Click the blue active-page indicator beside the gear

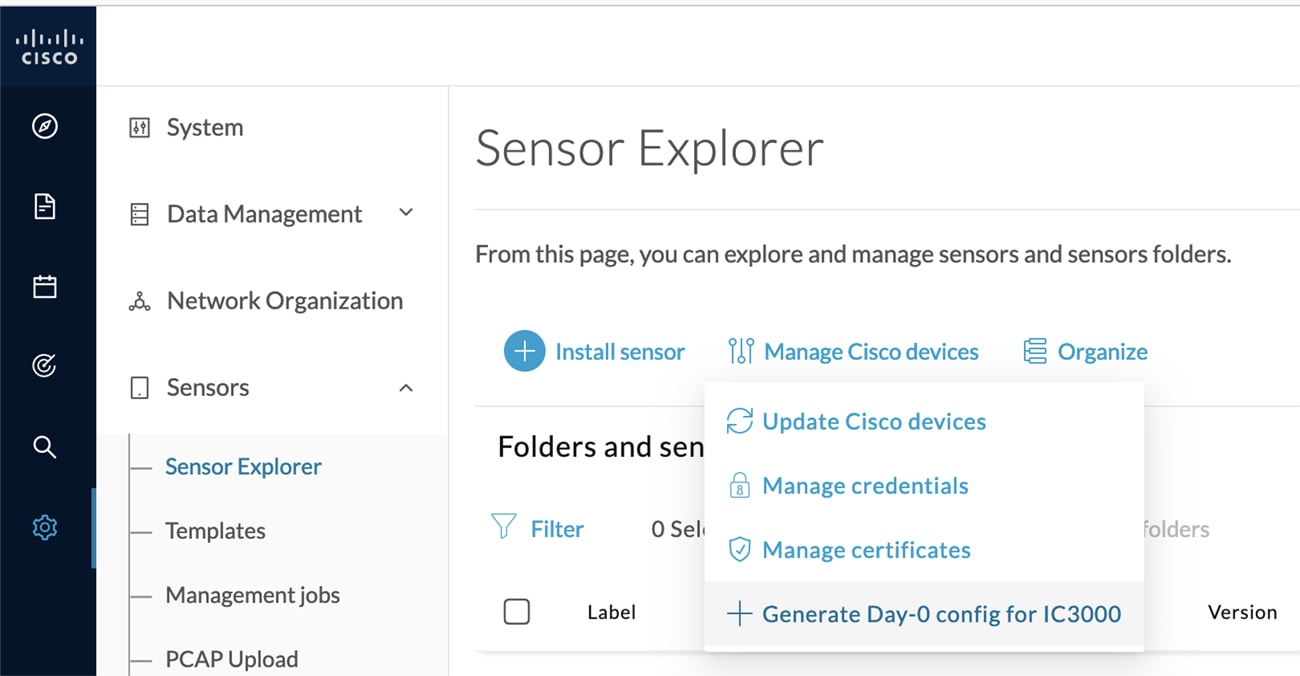tap(93, 528)
